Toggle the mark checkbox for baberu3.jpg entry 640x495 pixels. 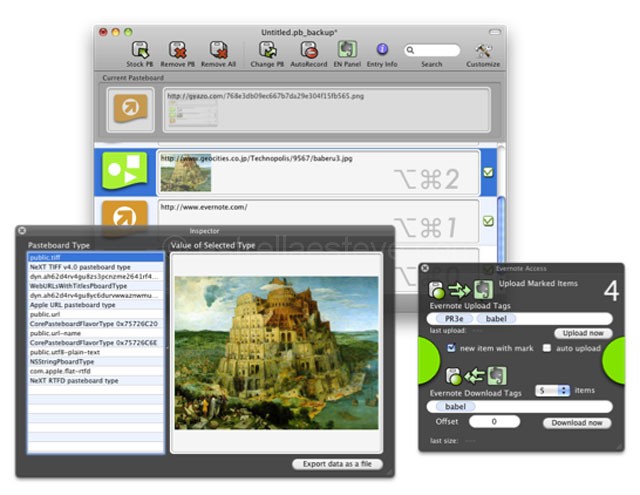tap(488, 172)
